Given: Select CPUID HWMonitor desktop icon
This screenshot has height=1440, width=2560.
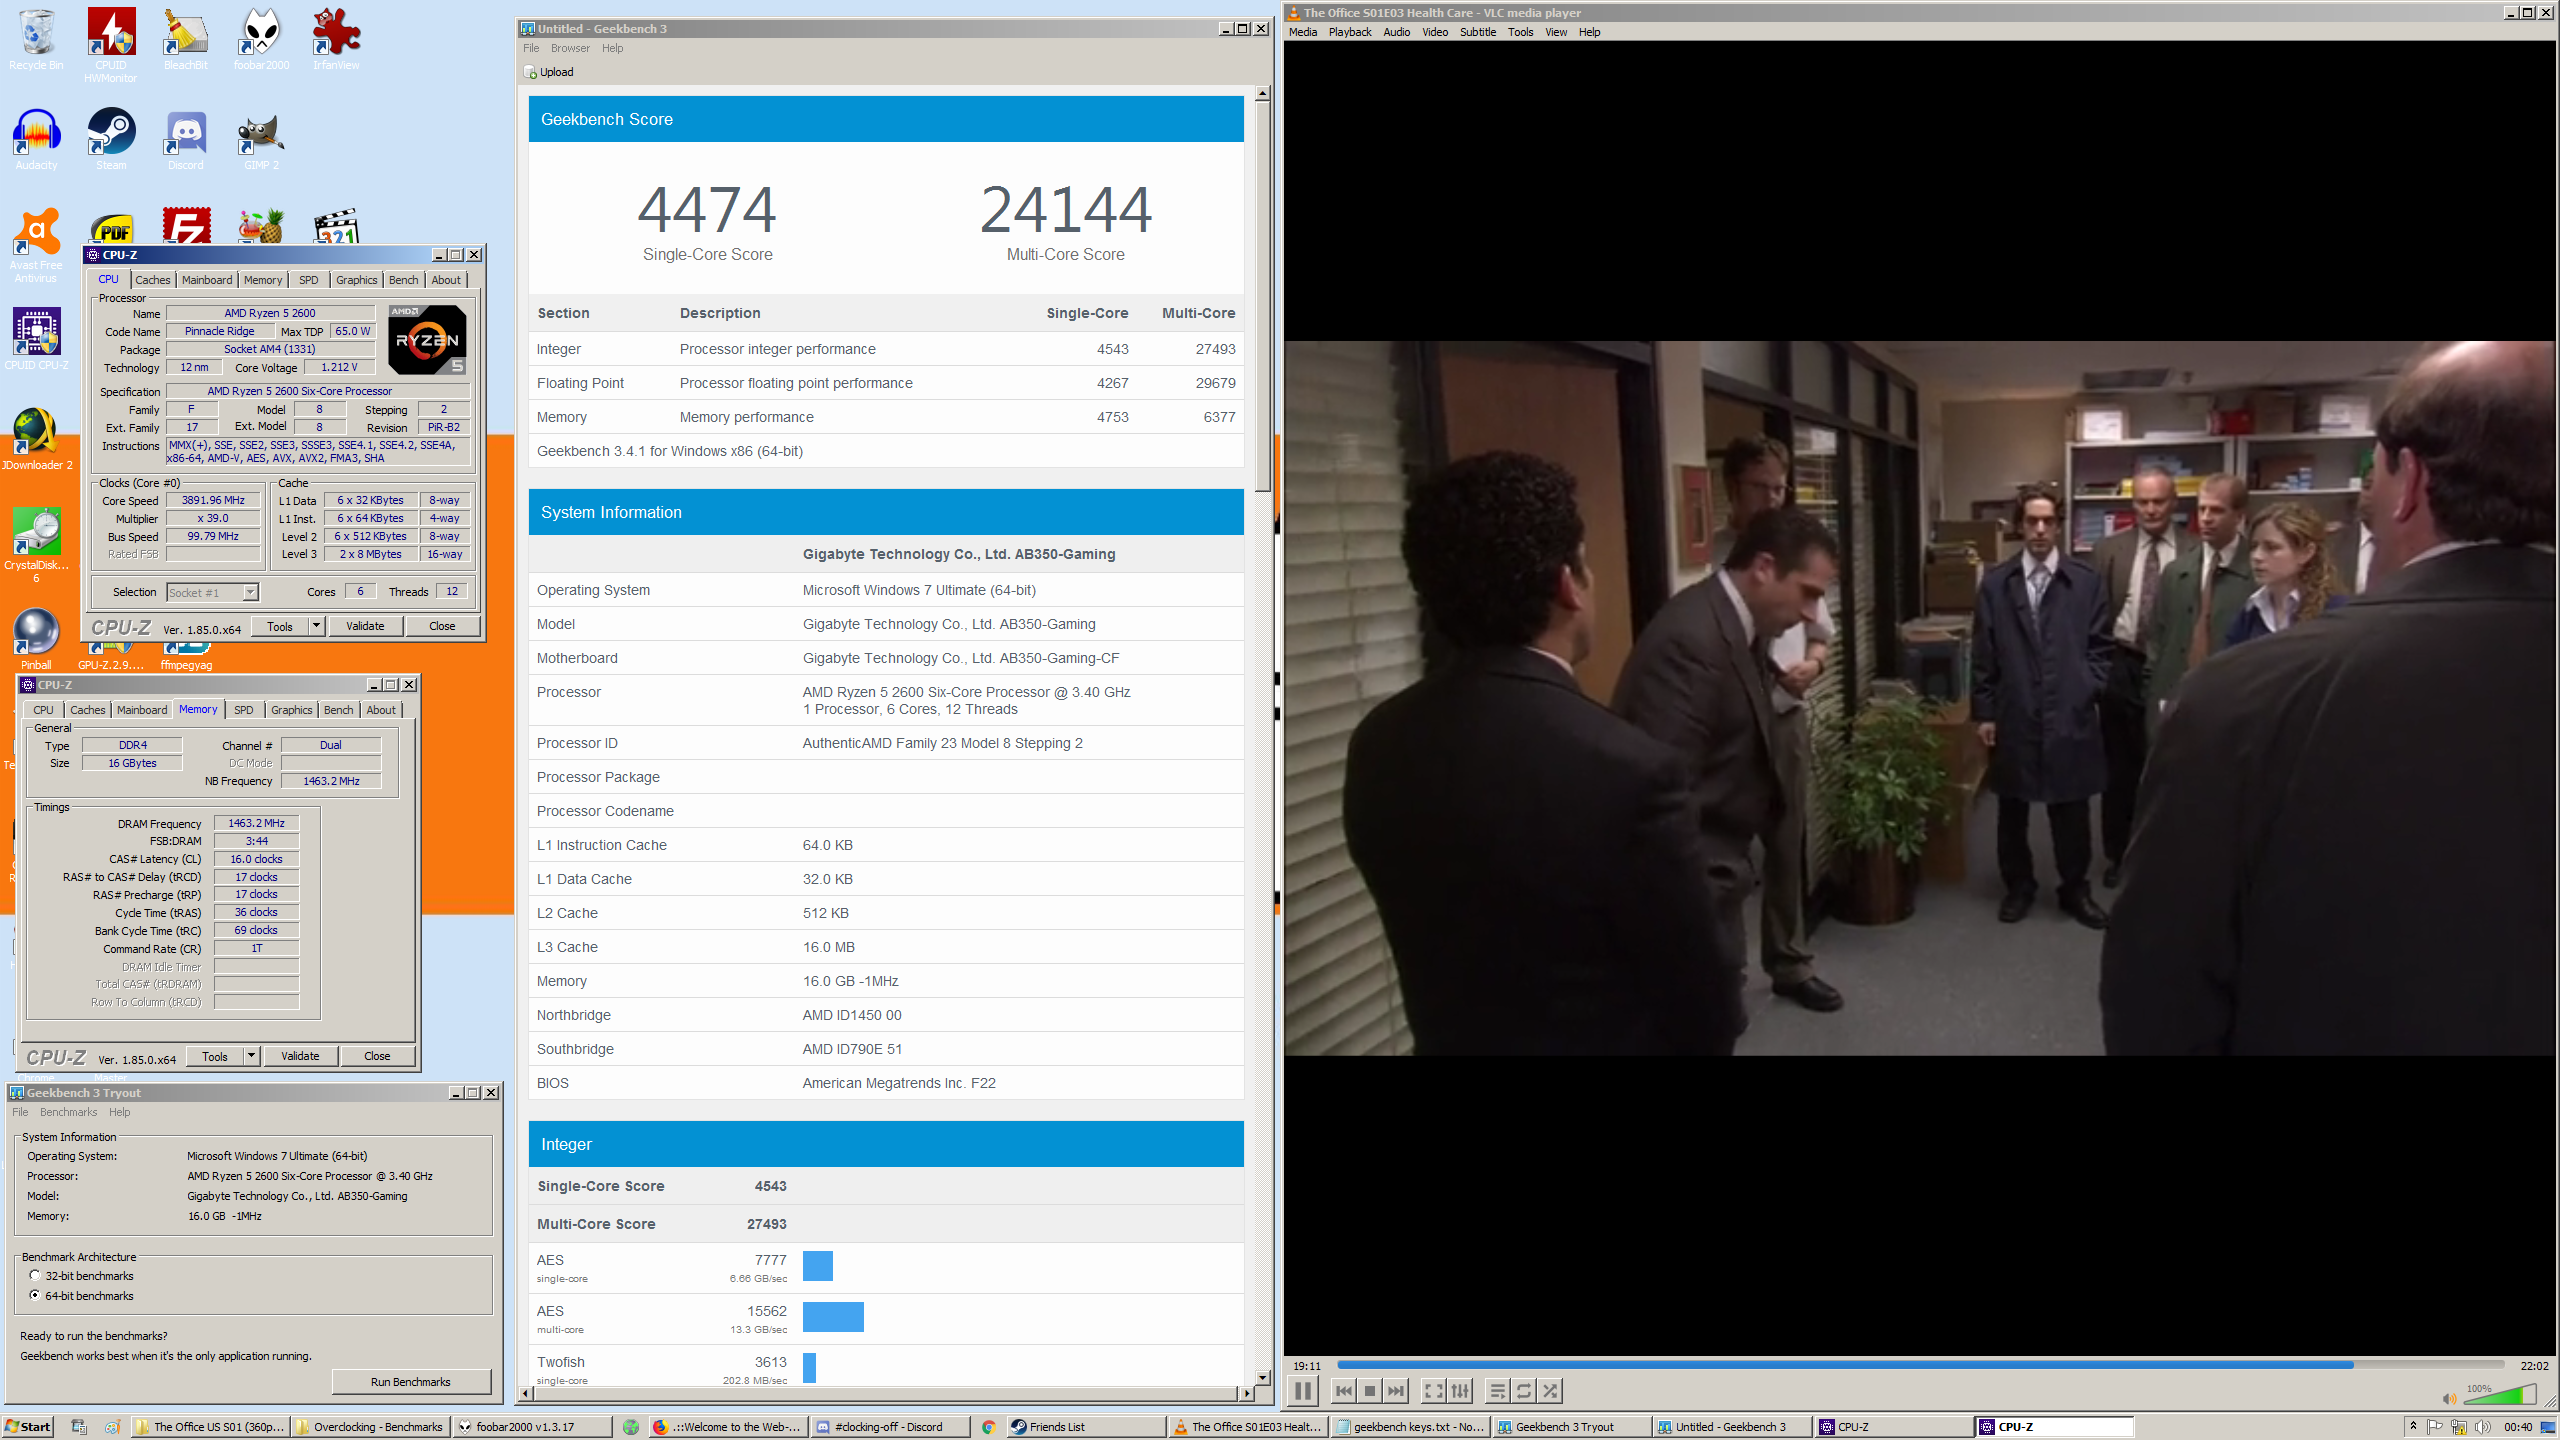Looking at the screenshot, I should pos(111,46).
